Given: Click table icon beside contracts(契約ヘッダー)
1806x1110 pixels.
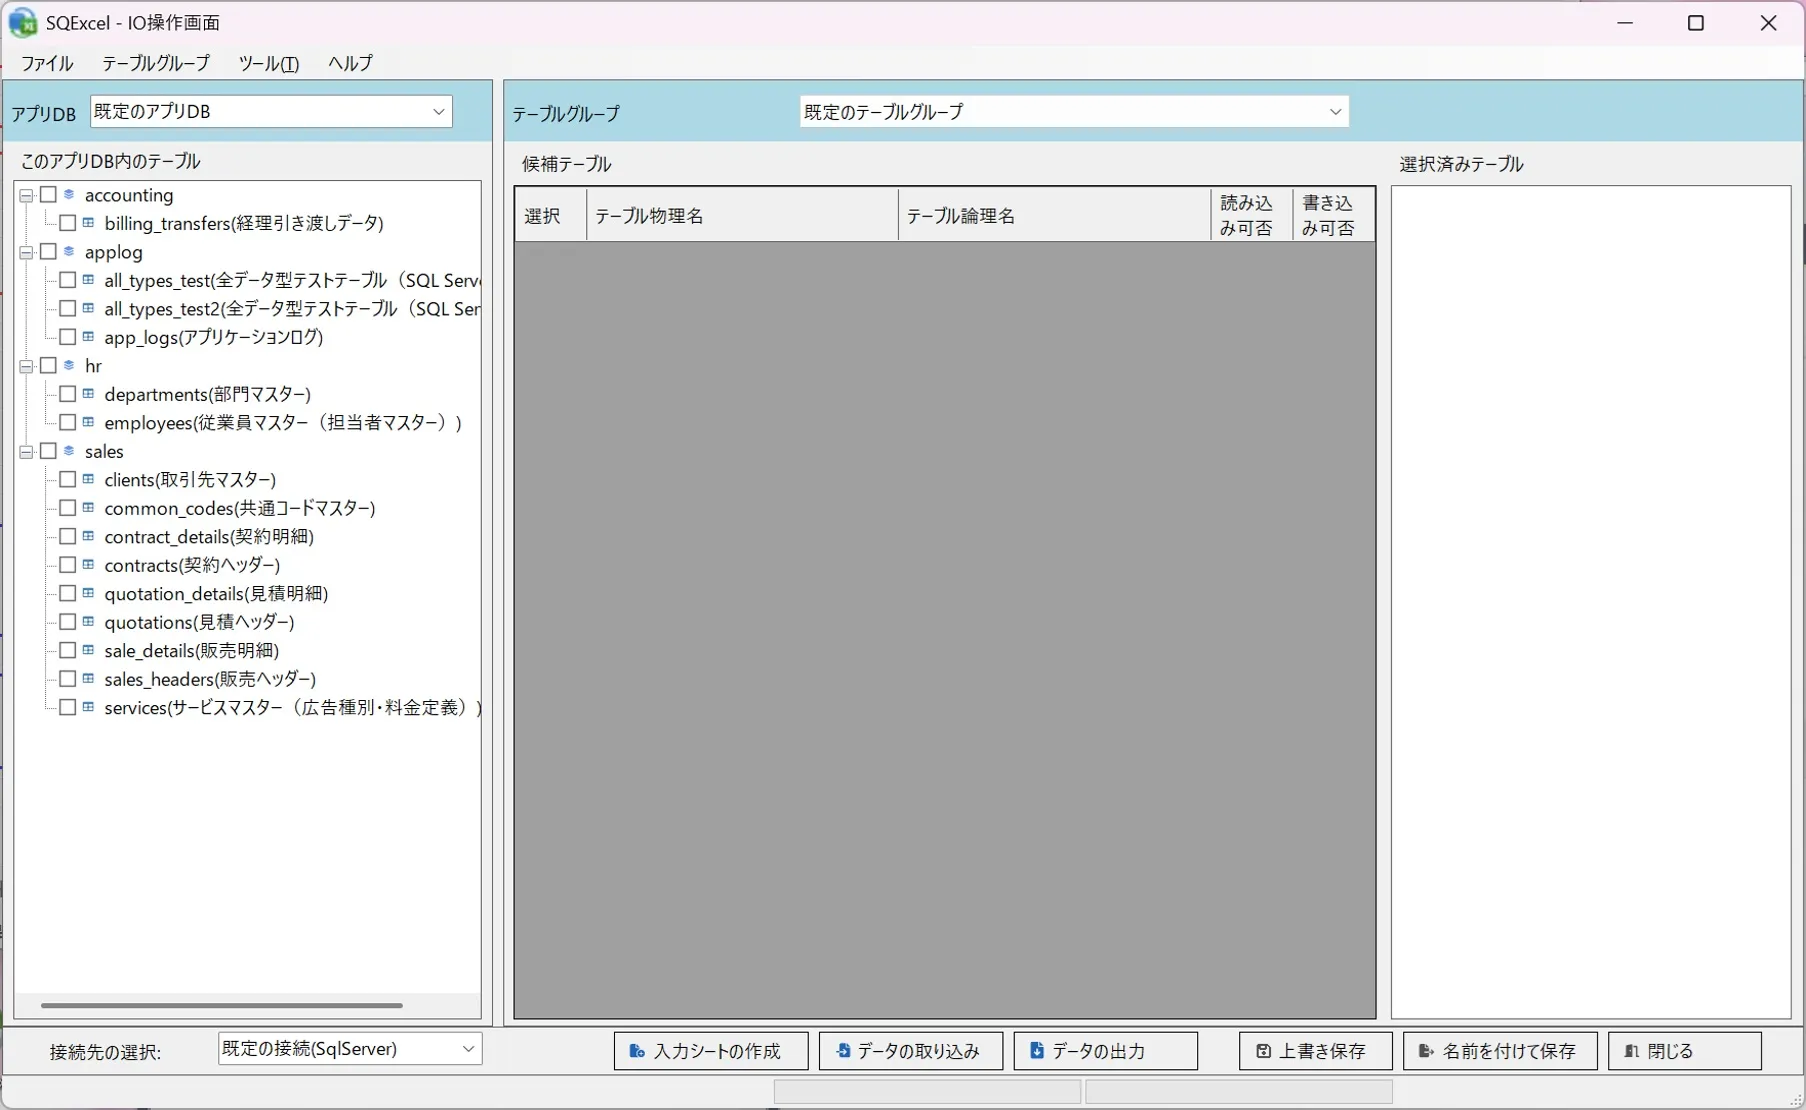Looking at the screenshot, I should click(88, 565).
